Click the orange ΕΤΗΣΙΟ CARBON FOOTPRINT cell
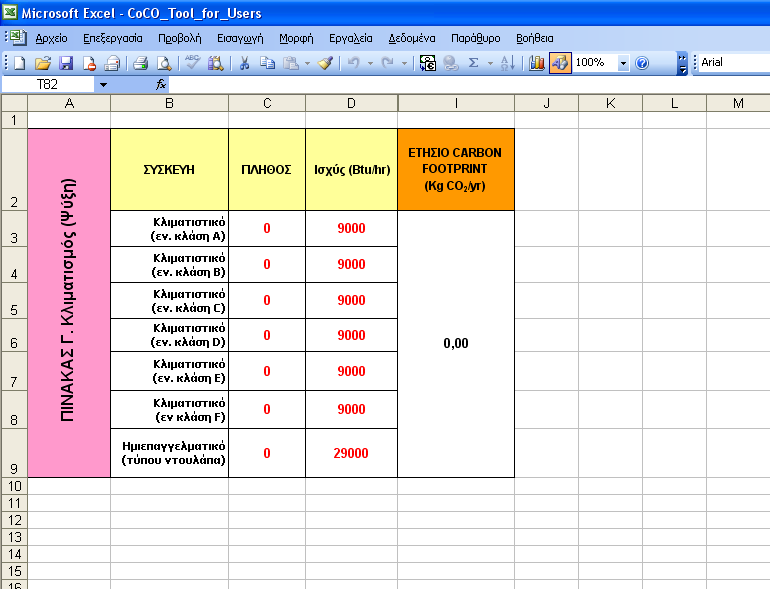This screenshot has height=589, width=770. tap(456, 169)
